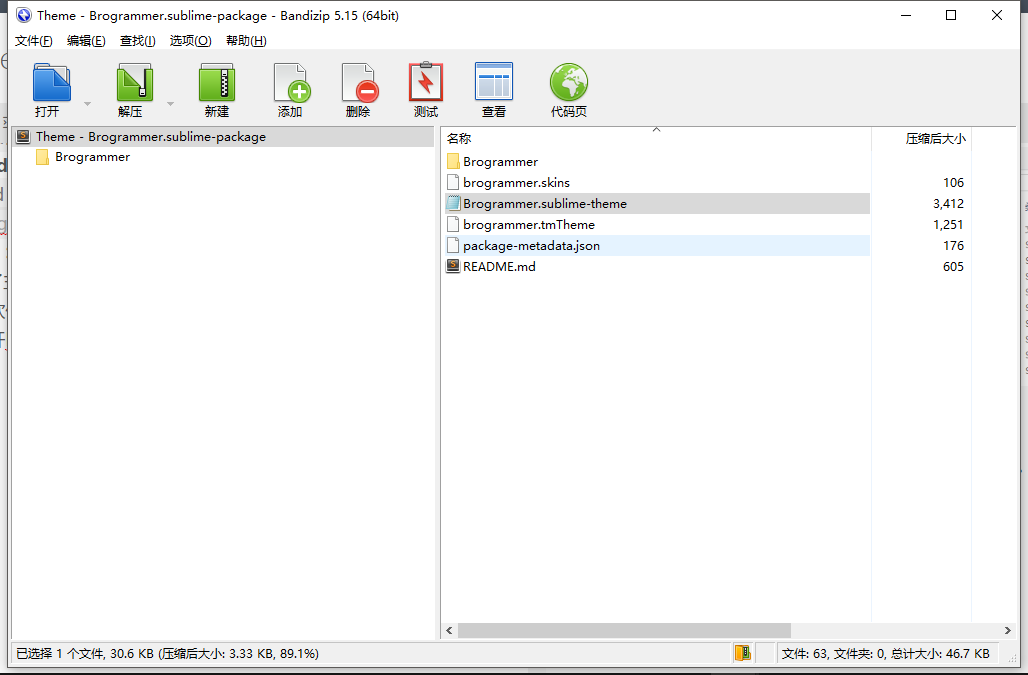This screenshot has height=675, width=1028.
Task: Click the file count summary in status bar
Action: pyautogui.click(x=885, y=653)
